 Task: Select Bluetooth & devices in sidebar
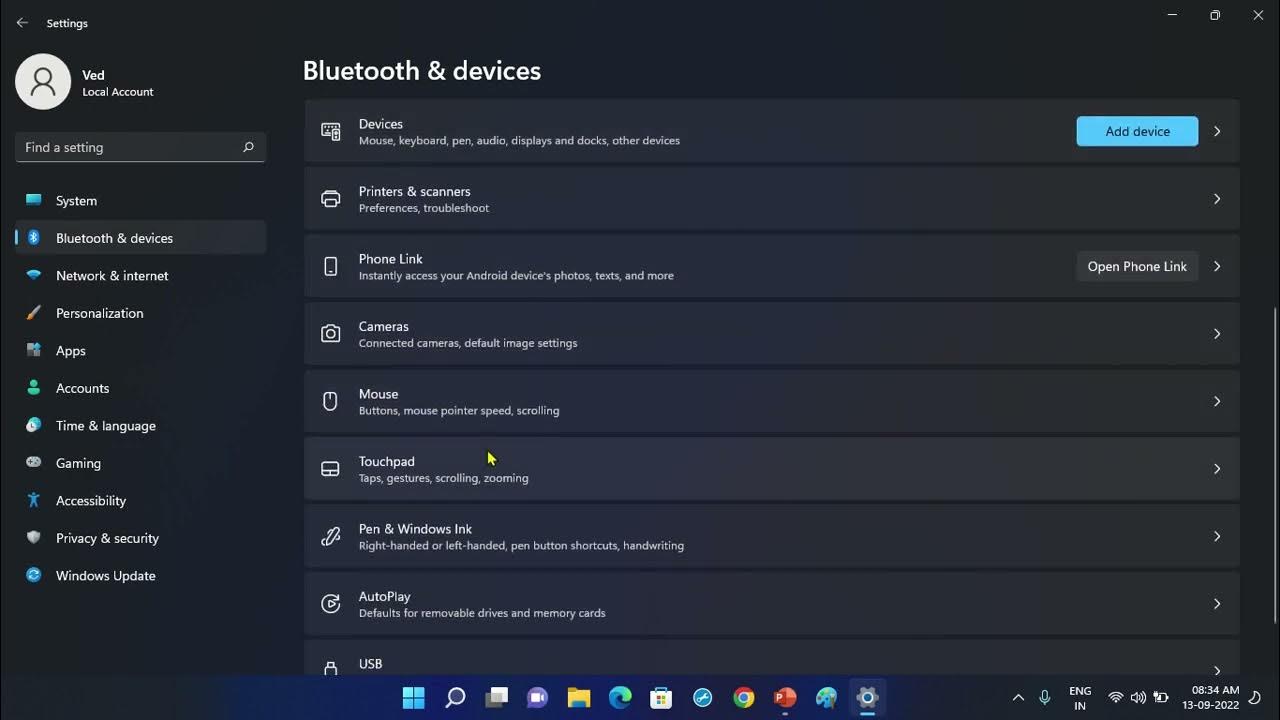click(x=140, y=238)
